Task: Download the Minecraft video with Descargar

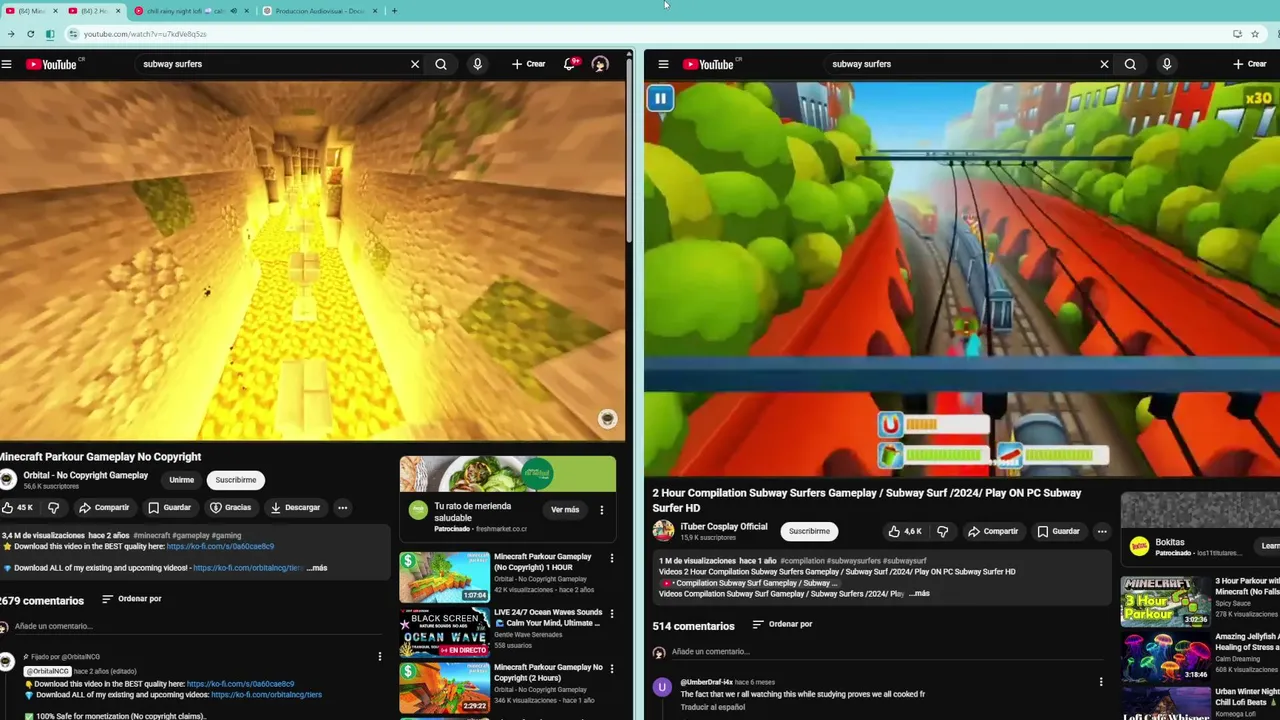Action: [295, 507]
